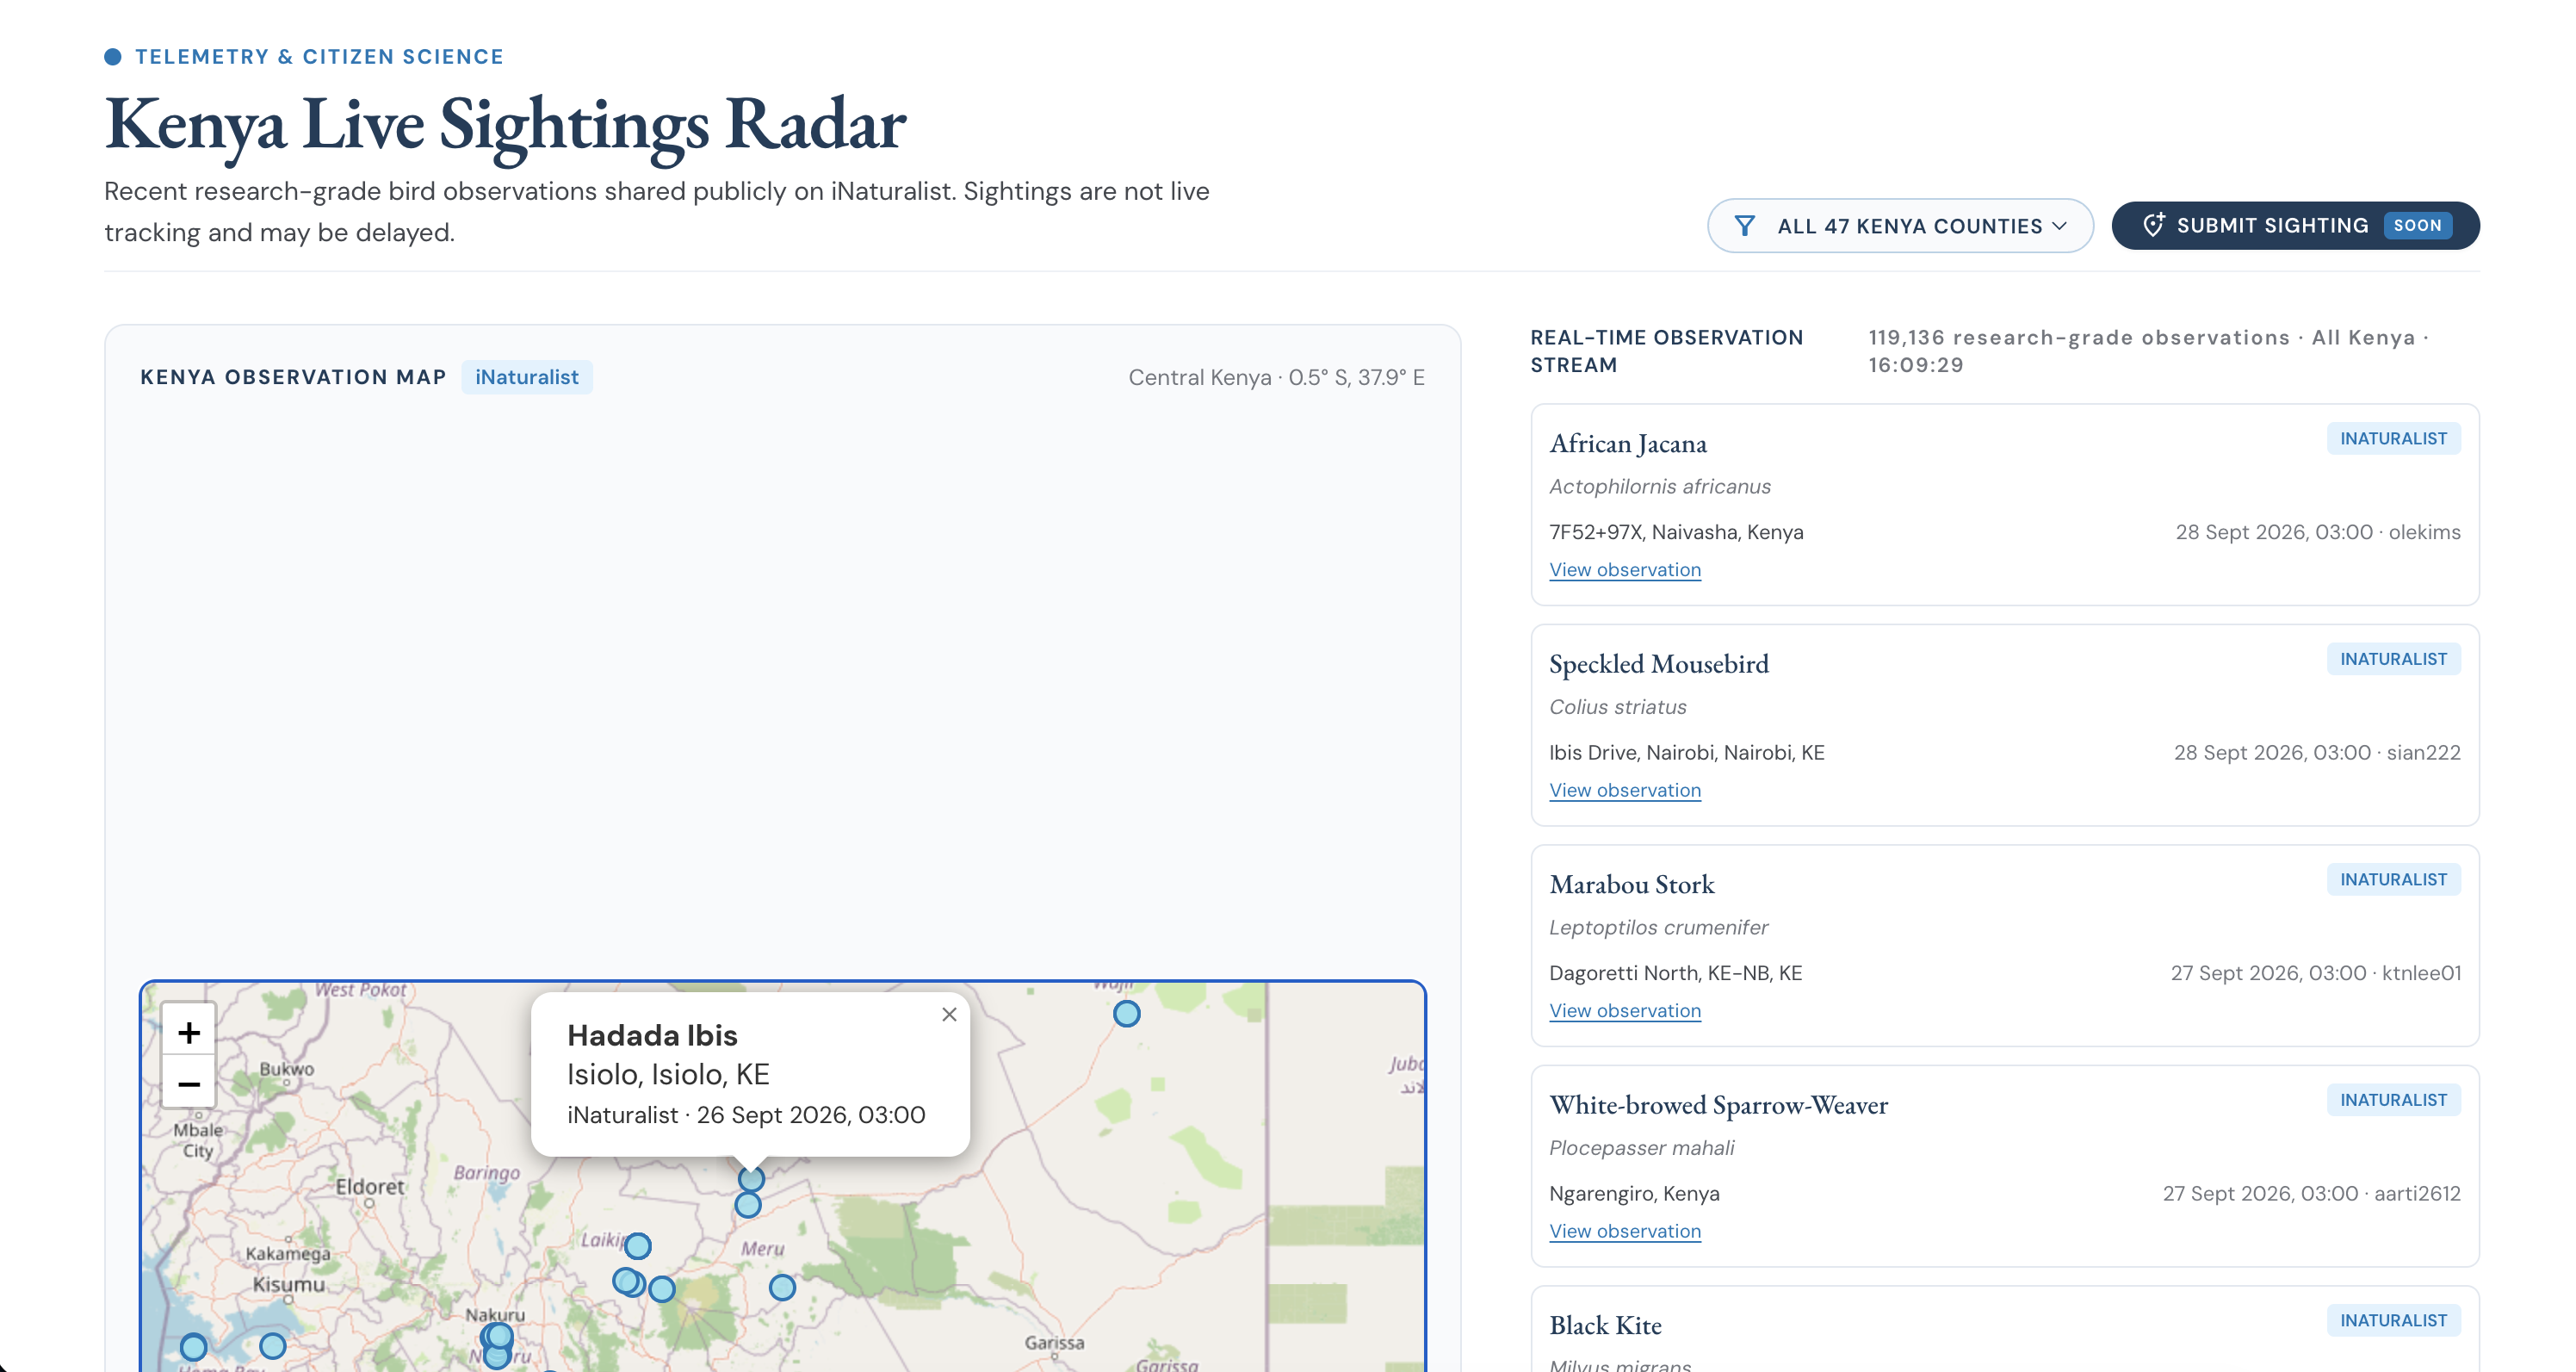Click the White-browed Sparrow-Weaver species title
Image resolution: width=2576 pixels, height=1372 pixels.
pos(1719,1105)
